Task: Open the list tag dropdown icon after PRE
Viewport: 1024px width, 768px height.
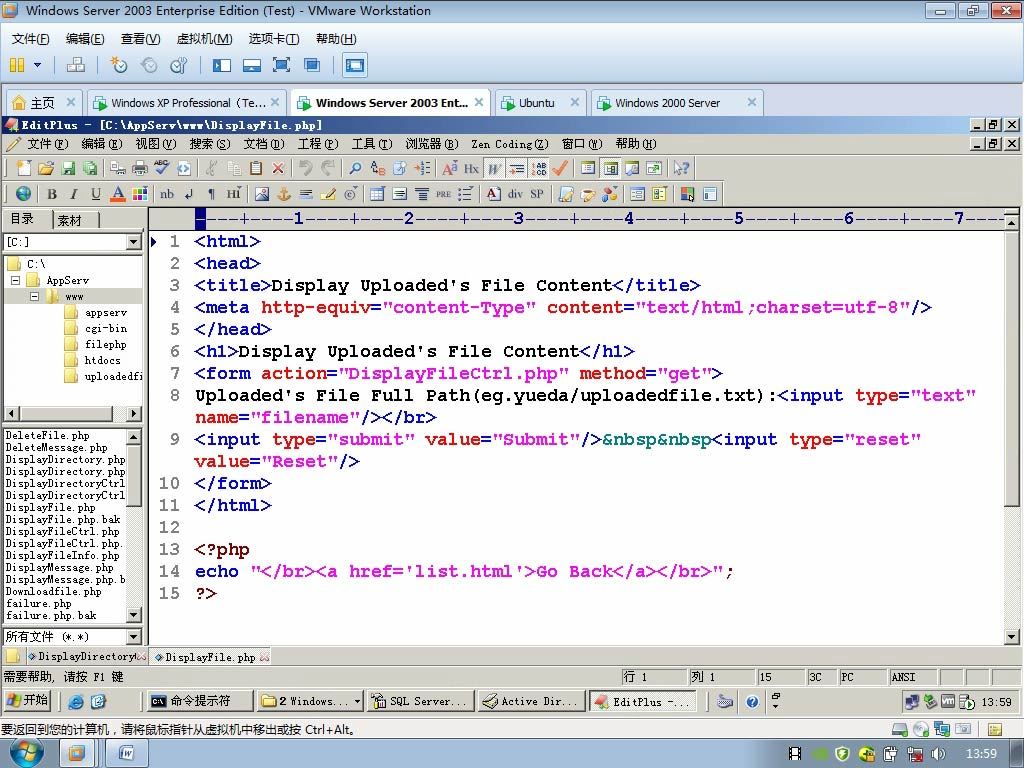Action: 465,194
